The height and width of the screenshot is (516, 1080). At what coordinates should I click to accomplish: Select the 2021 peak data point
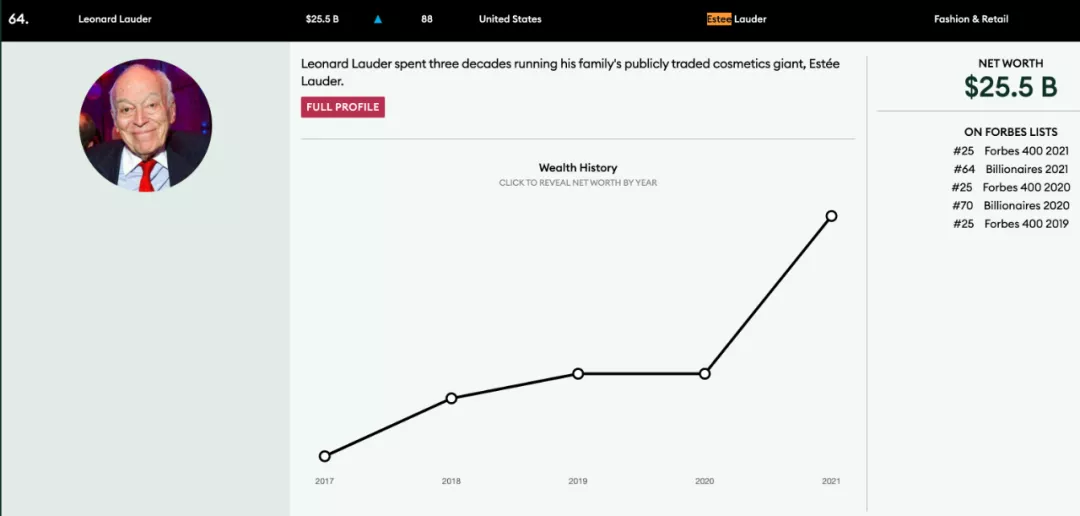[831, 216]
